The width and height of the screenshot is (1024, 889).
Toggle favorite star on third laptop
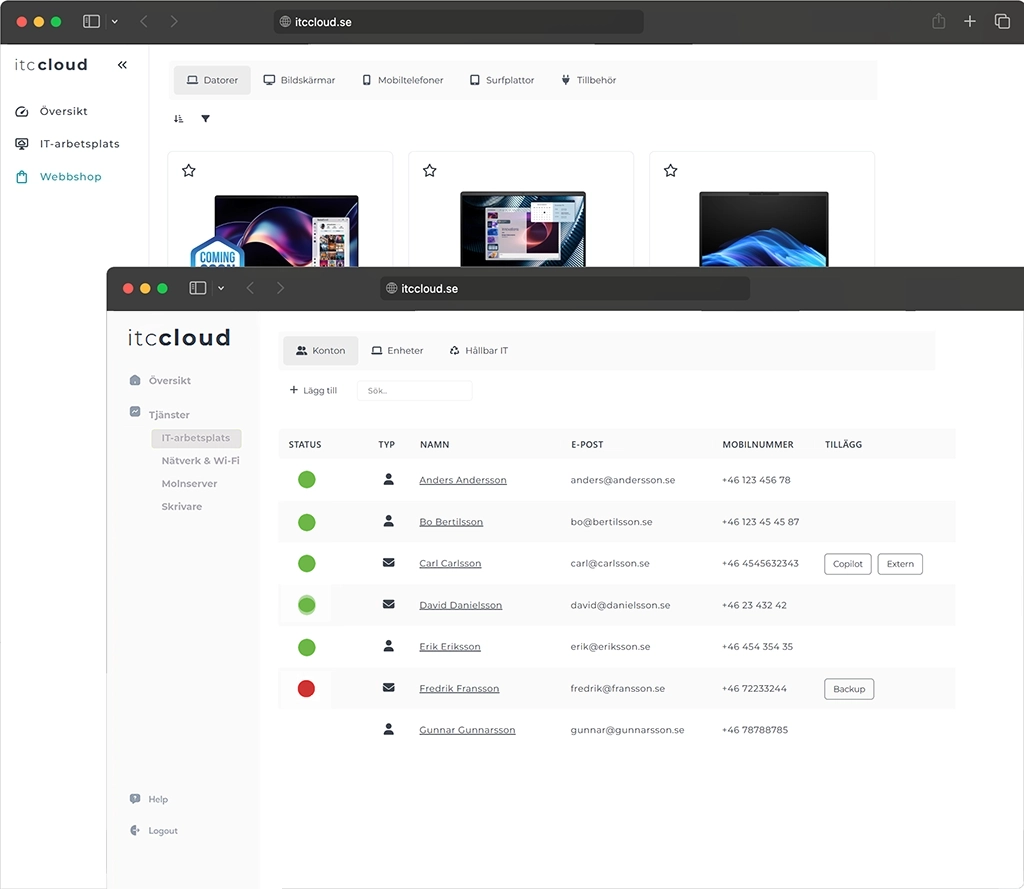(670, 171)
